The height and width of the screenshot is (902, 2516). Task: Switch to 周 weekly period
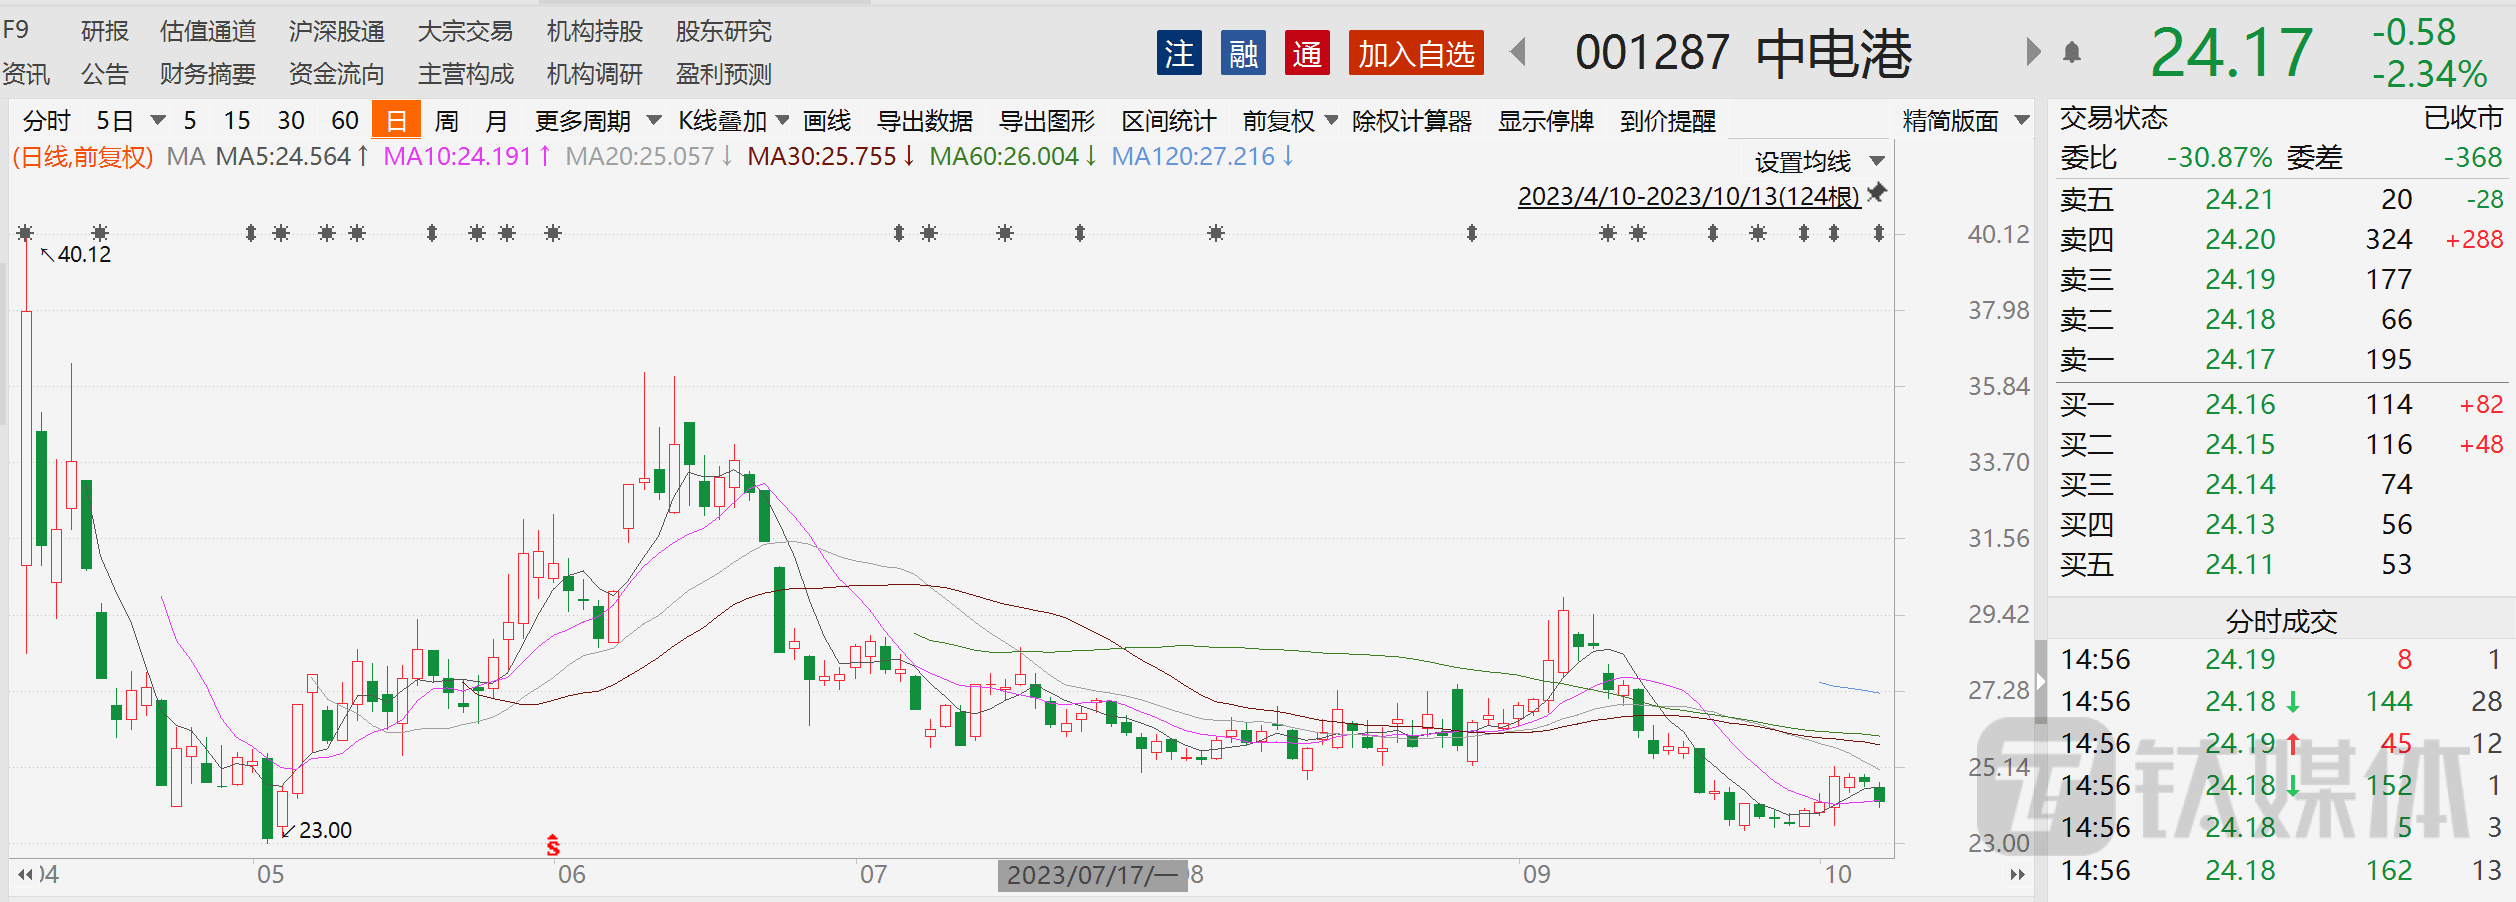[447, 121]
